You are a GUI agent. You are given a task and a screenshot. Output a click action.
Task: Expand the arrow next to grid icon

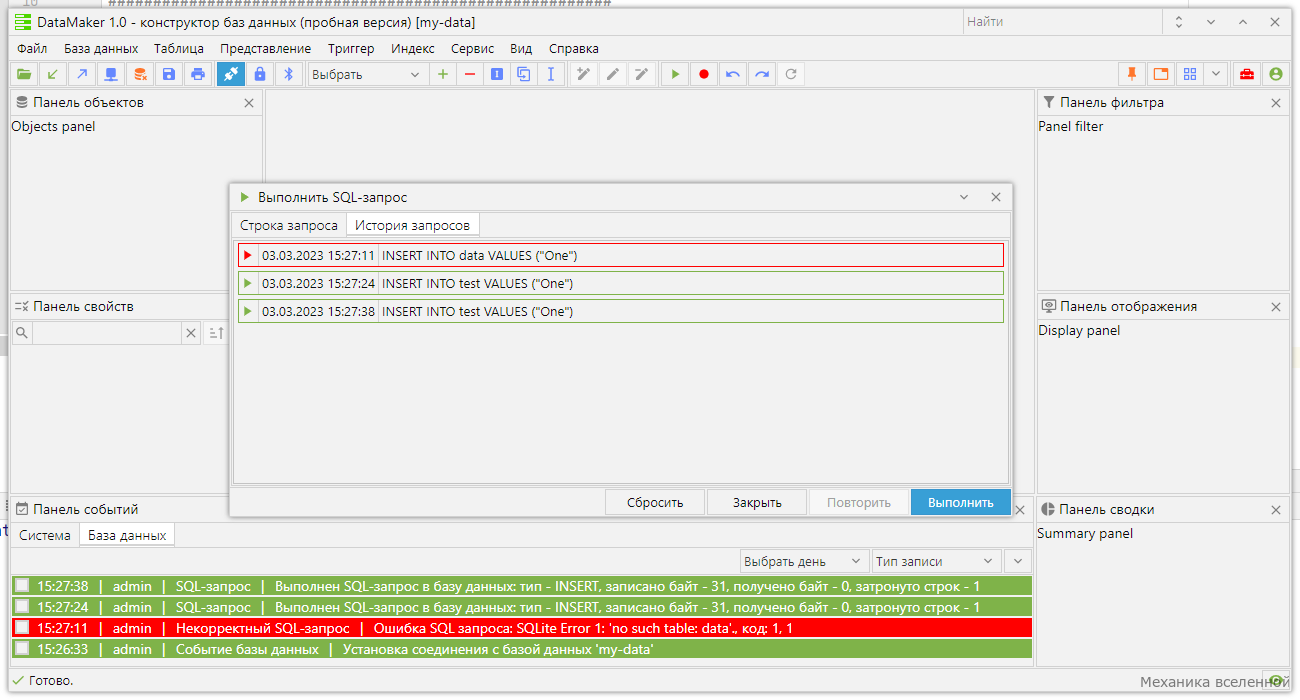pyautogui.click(x=1216, y=74)
